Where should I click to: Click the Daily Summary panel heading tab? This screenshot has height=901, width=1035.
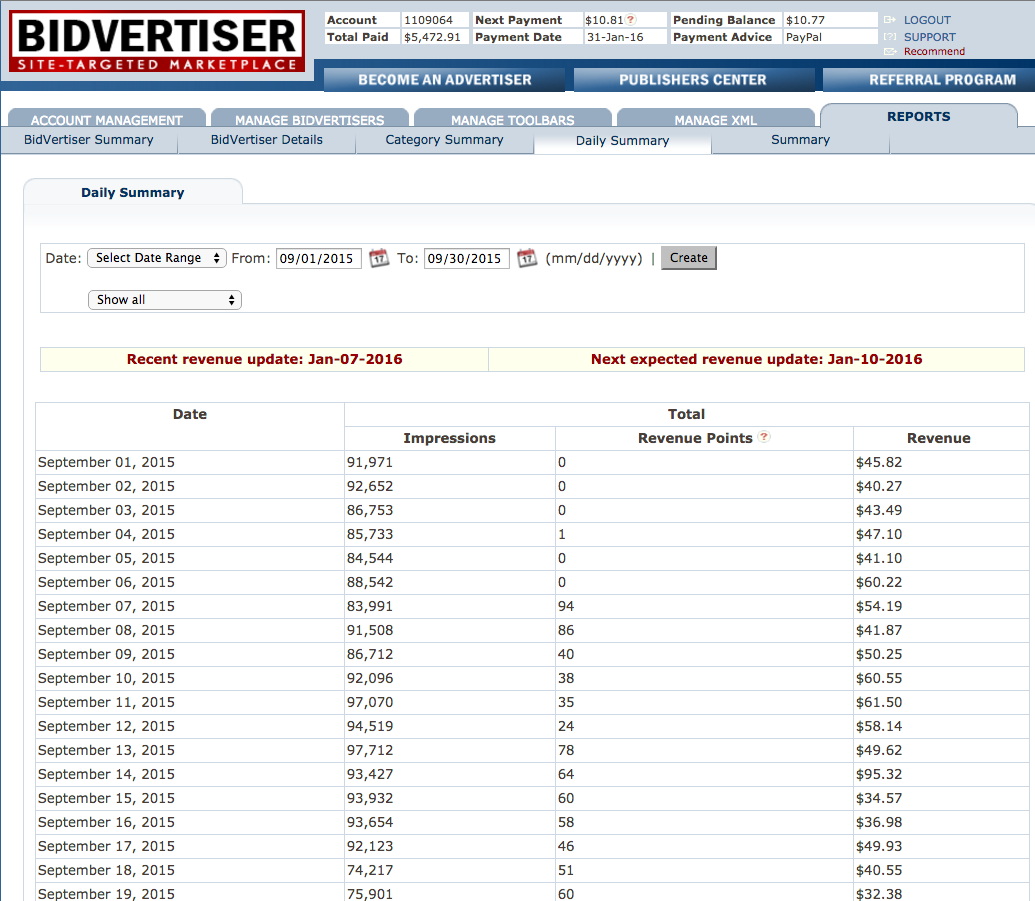tap(133, 192)
